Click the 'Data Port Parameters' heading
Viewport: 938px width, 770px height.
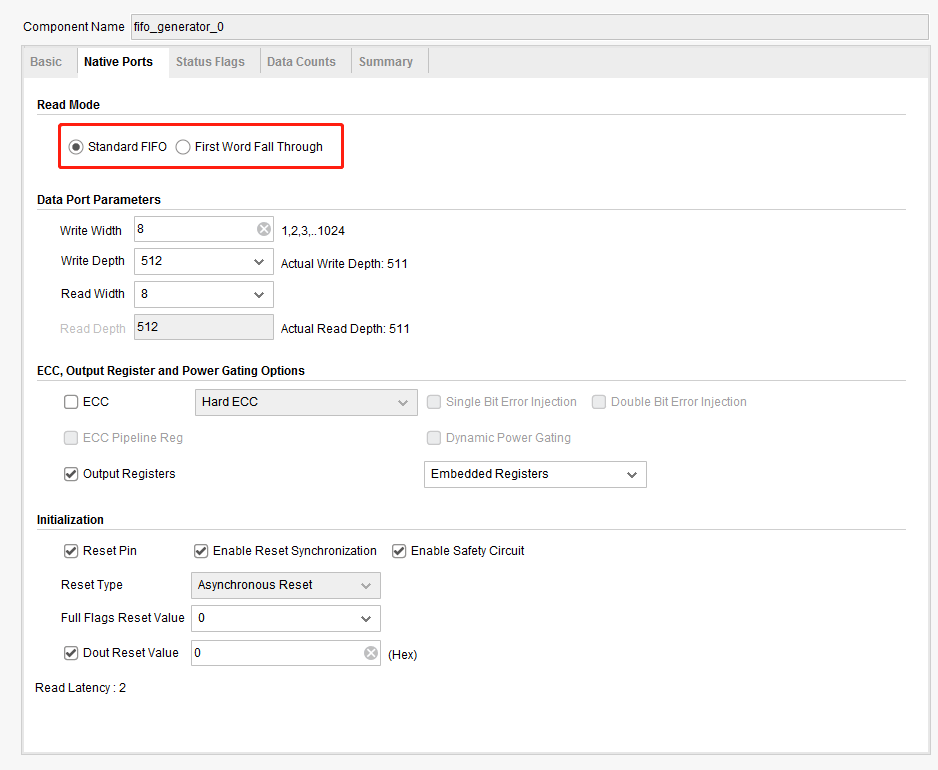[99, 200]
